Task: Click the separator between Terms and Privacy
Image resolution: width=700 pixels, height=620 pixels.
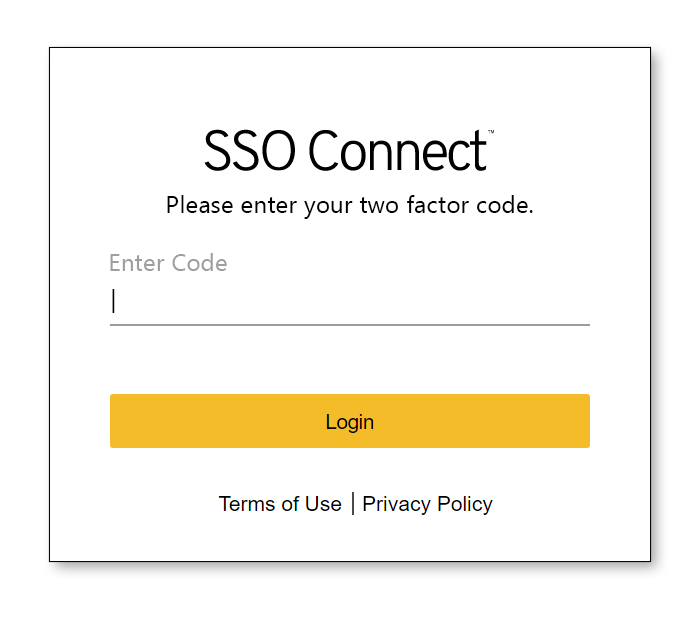Action: [x=353, y=503]
